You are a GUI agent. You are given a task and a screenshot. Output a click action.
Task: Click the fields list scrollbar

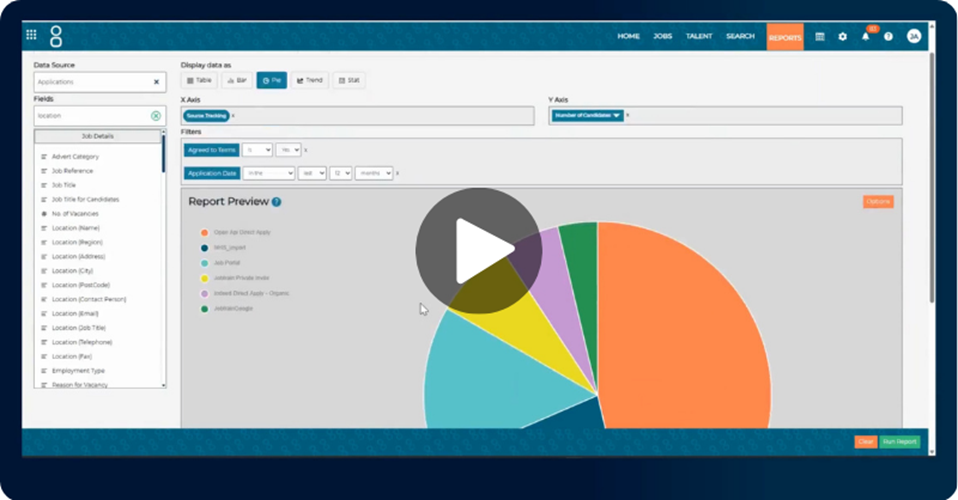tap(163, 154)
